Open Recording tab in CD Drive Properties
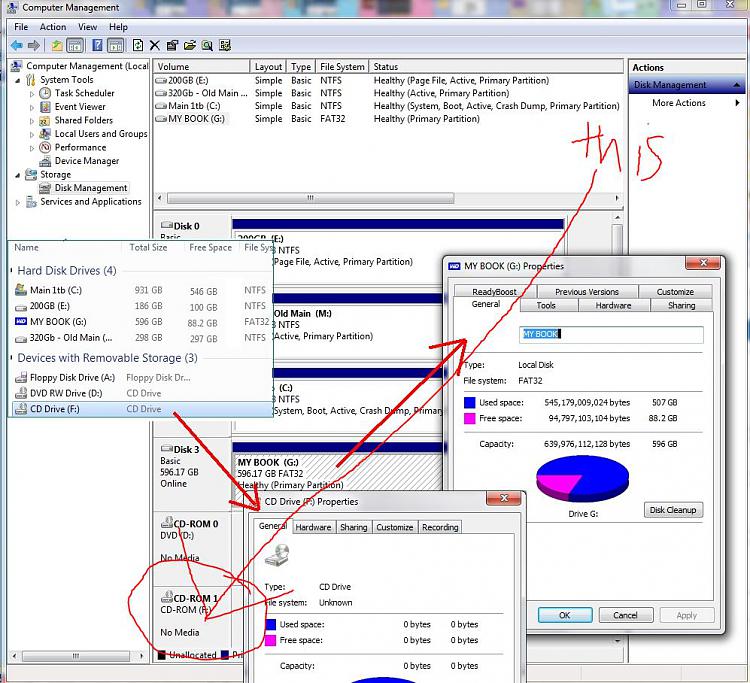The width and height of the screenshot is (750, 683). 440,527
